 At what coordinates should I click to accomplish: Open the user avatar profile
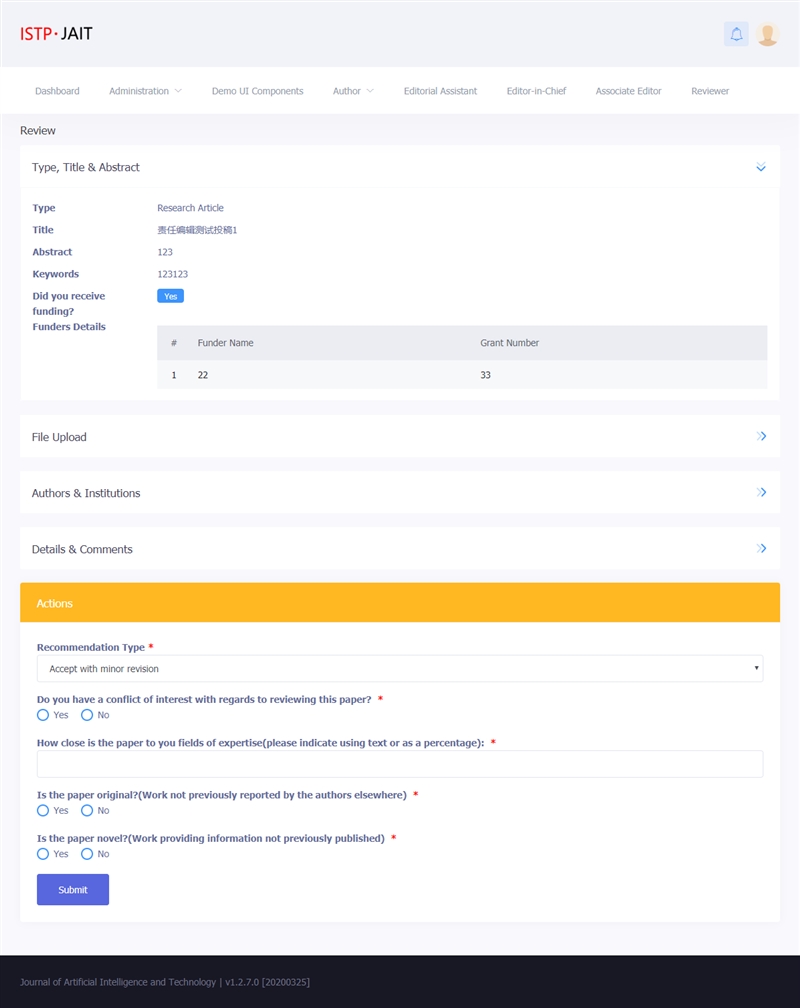click(x=767, y=34)
